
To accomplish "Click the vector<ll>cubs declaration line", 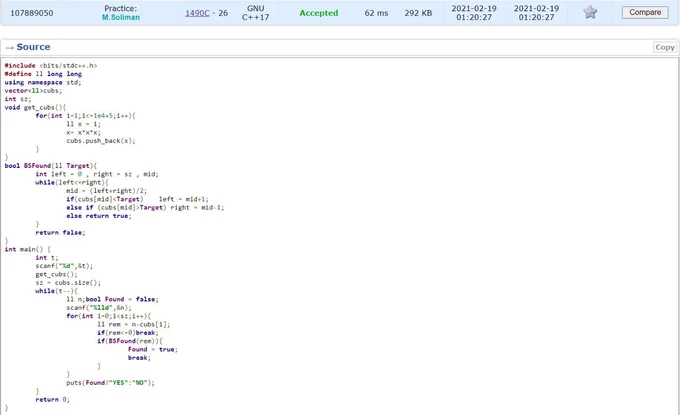I will 33,91.
